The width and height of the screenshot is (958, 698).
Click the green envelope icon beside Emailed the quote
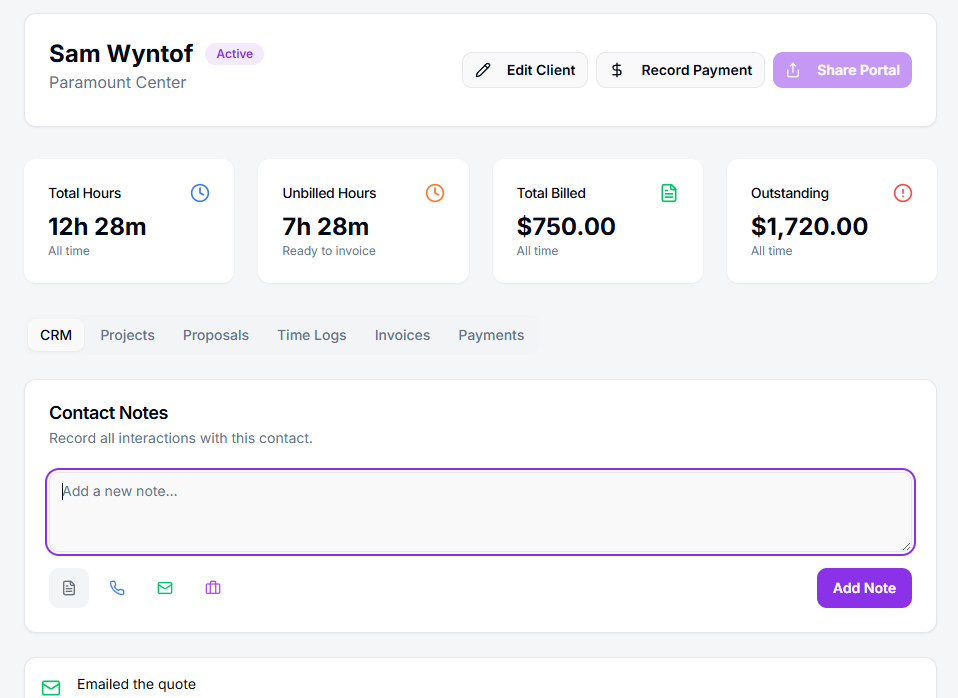click(x=51, y=688)
